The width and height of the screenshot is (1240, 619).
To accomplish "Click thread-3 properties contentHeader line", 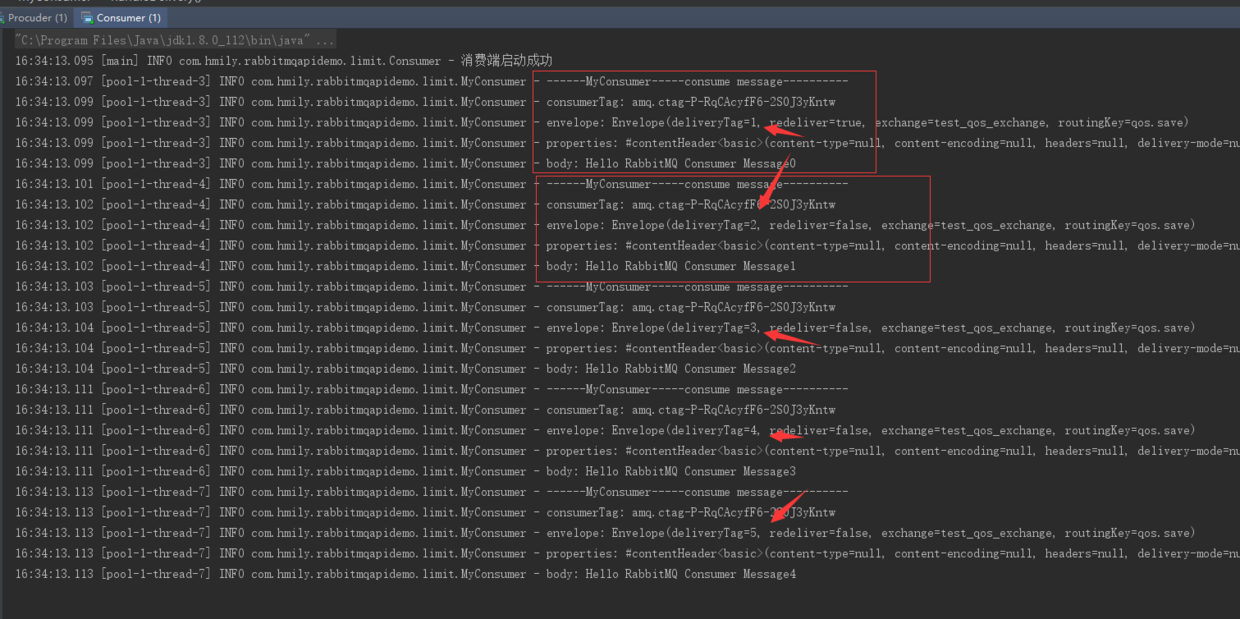I will [x=627, y=143].
